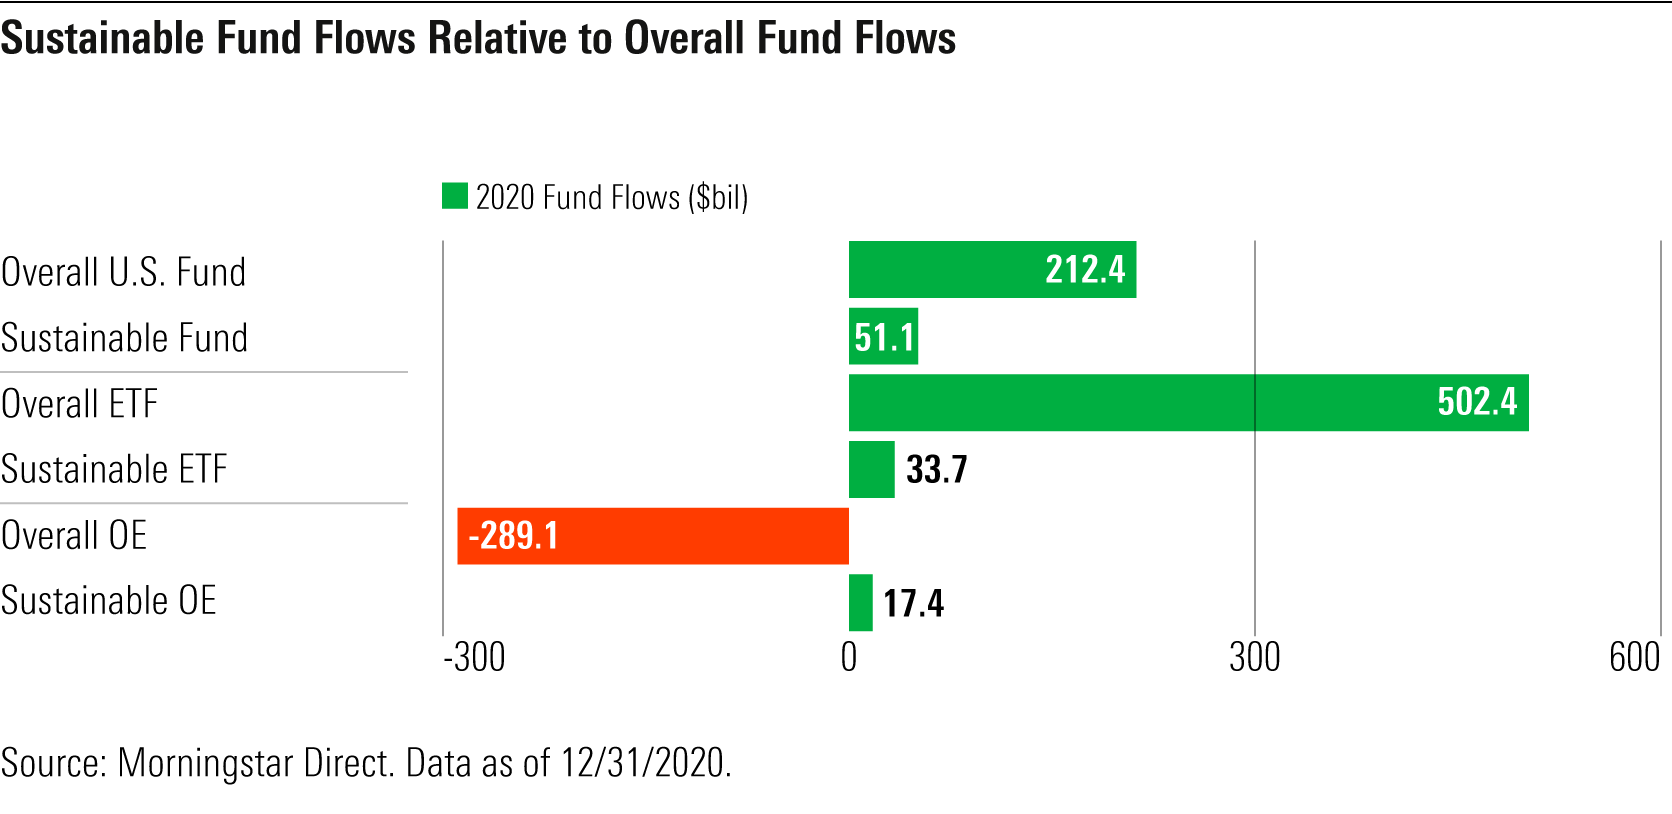Click the "Overall OE" category label
The image size is (1672, 814).
(x=74, y=536)
